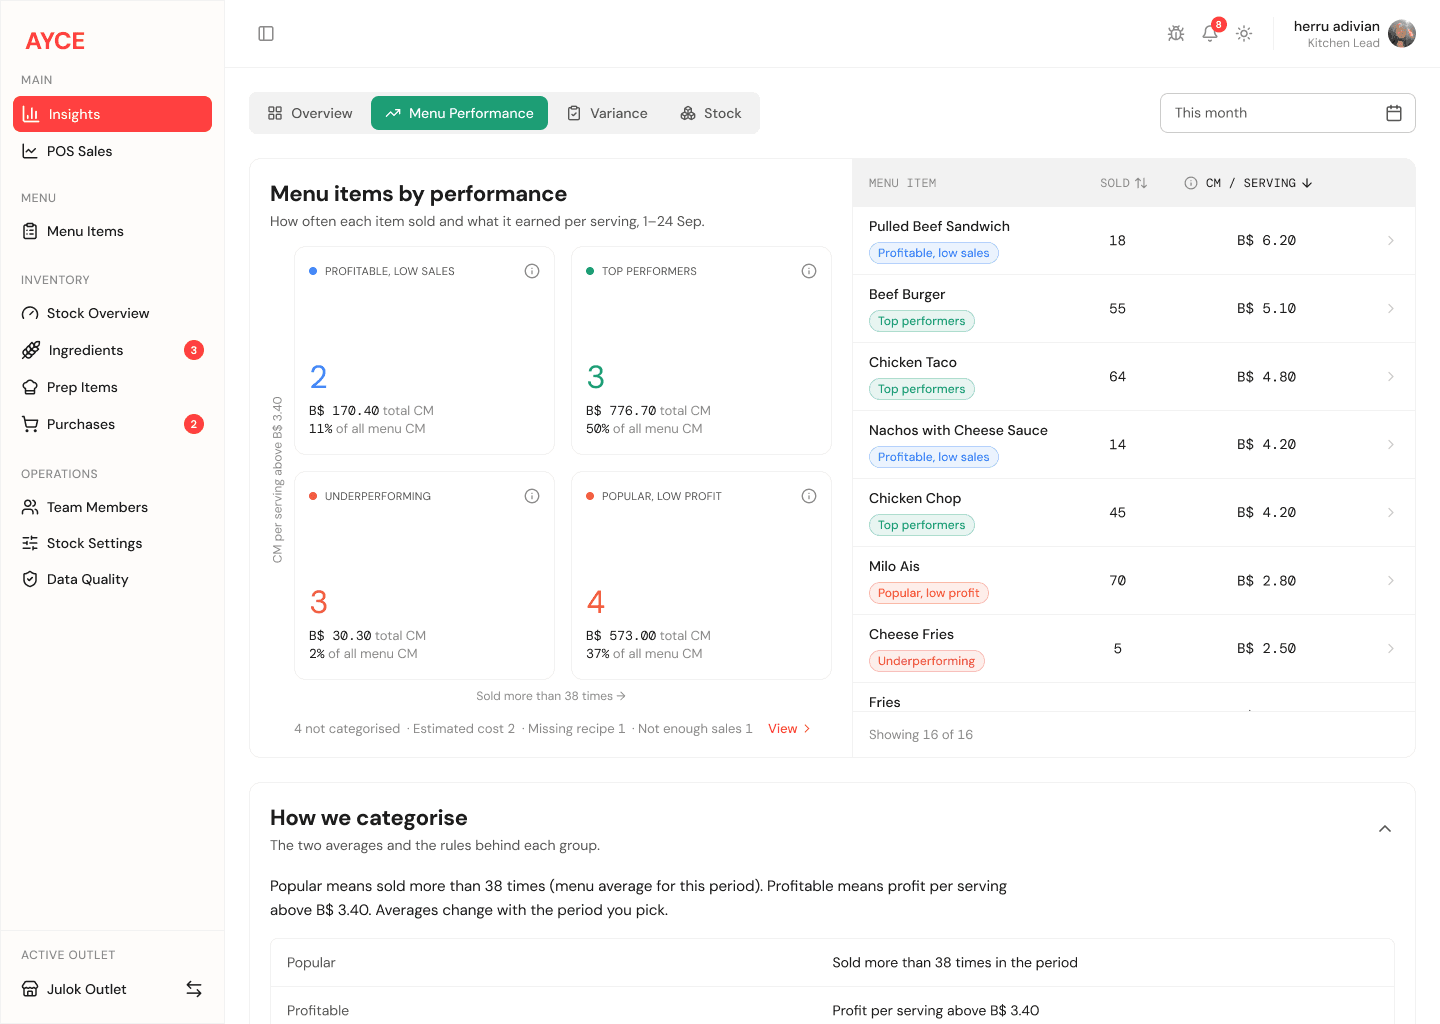Open notifications bell
Screen dimensions: 1440x1024
click(x=1210, y=34)
